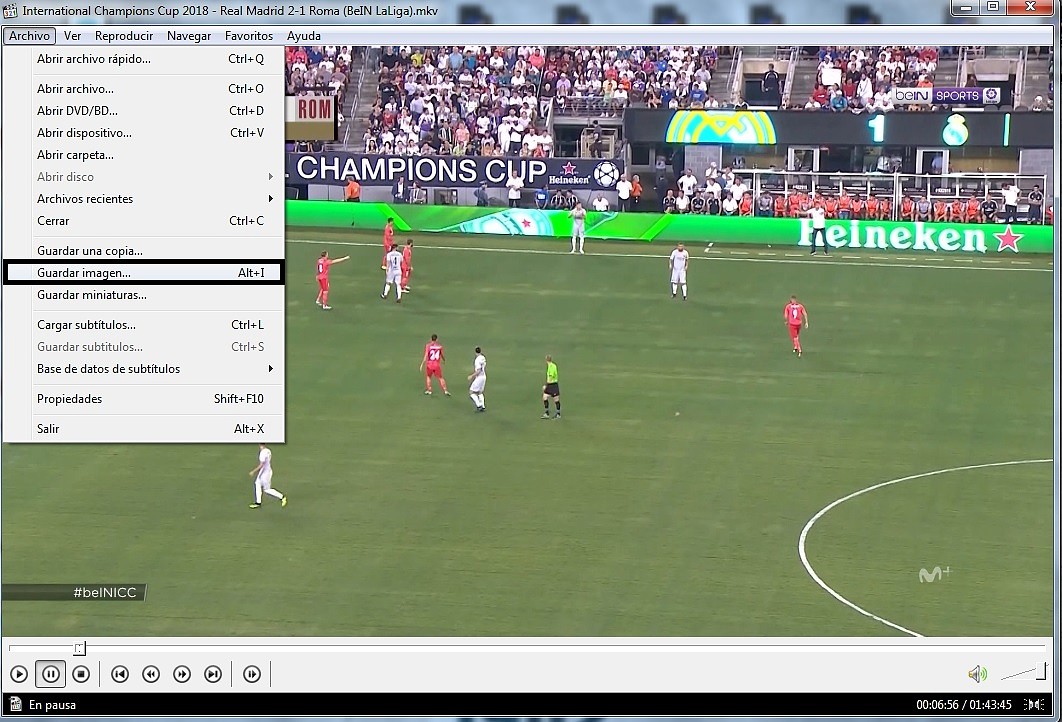Click the frame step button
The width and height of the screenshot is (1062, 722).
tap(252, 674)
